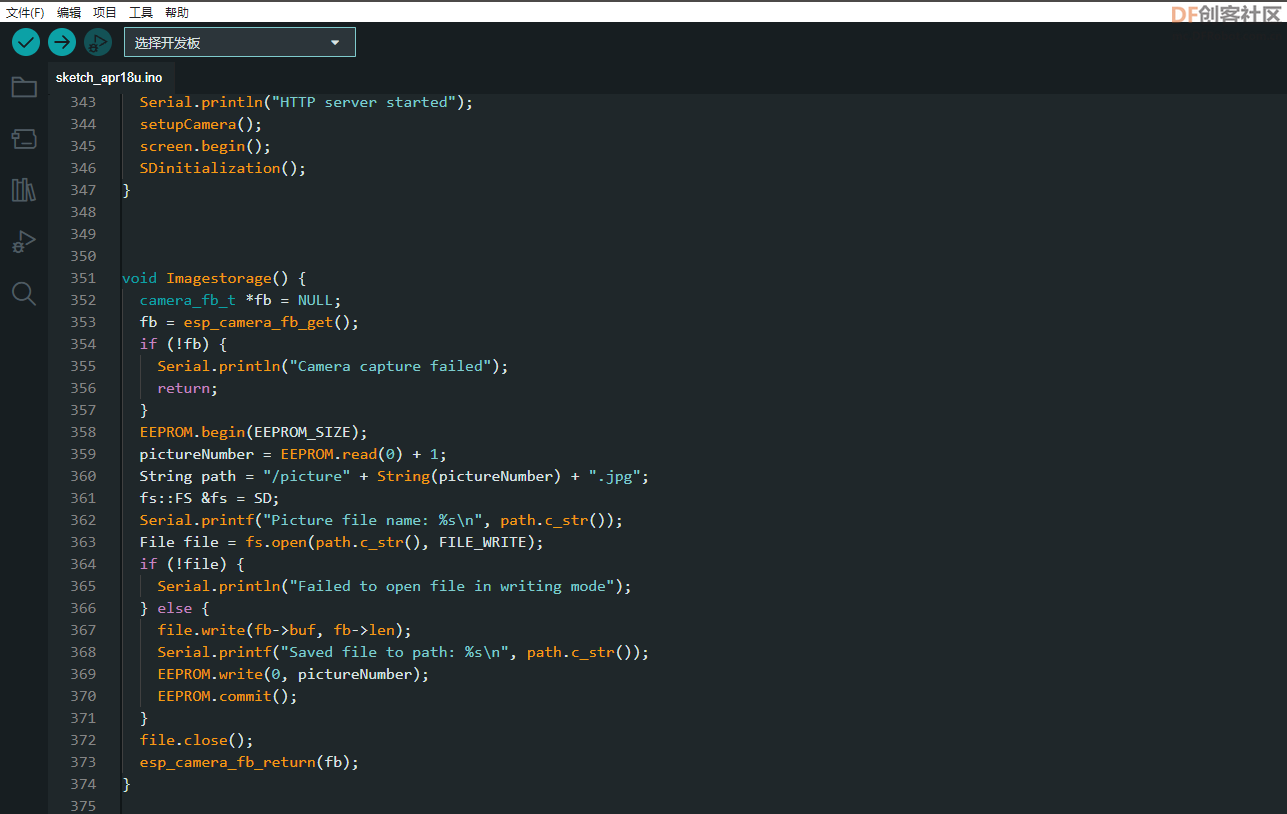The height and width of the screenshot is (814, 1287).
Task: Open the 项目 menu
Action: (x=105, y=12)
